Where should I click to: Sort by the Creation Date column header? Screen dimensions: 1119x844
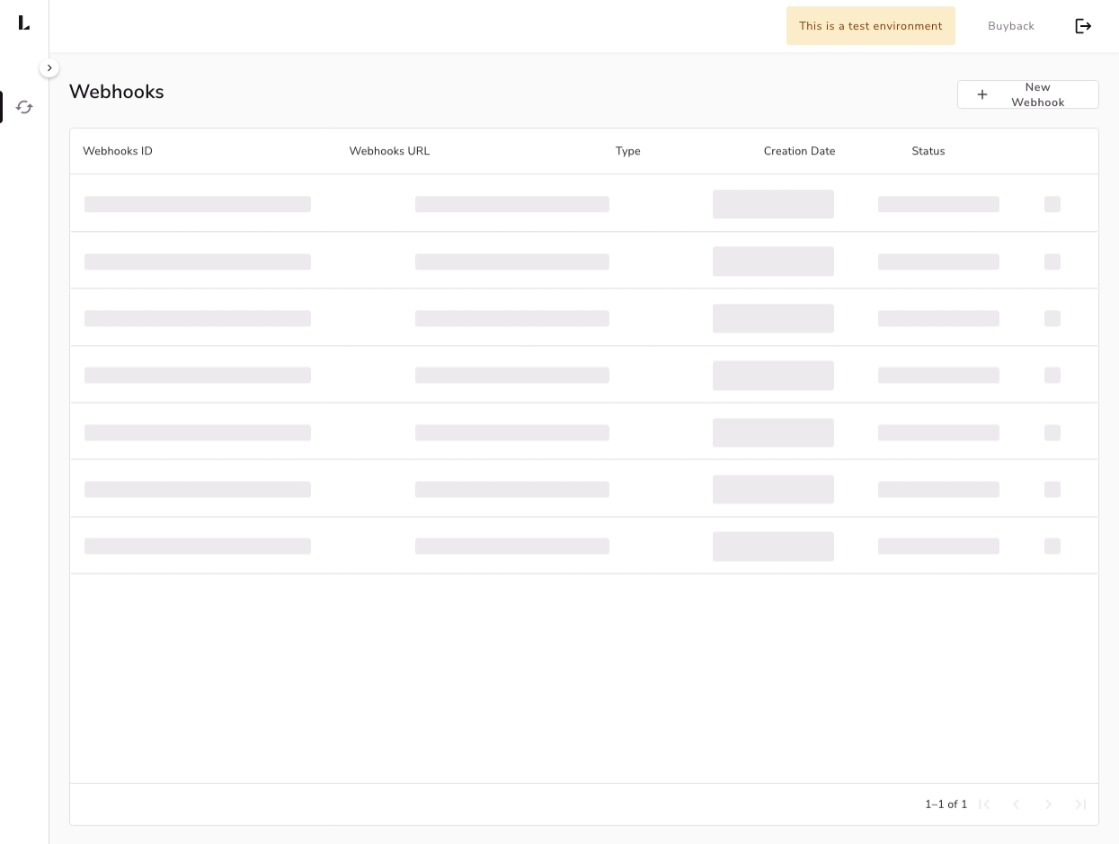[x=799, y=151]
